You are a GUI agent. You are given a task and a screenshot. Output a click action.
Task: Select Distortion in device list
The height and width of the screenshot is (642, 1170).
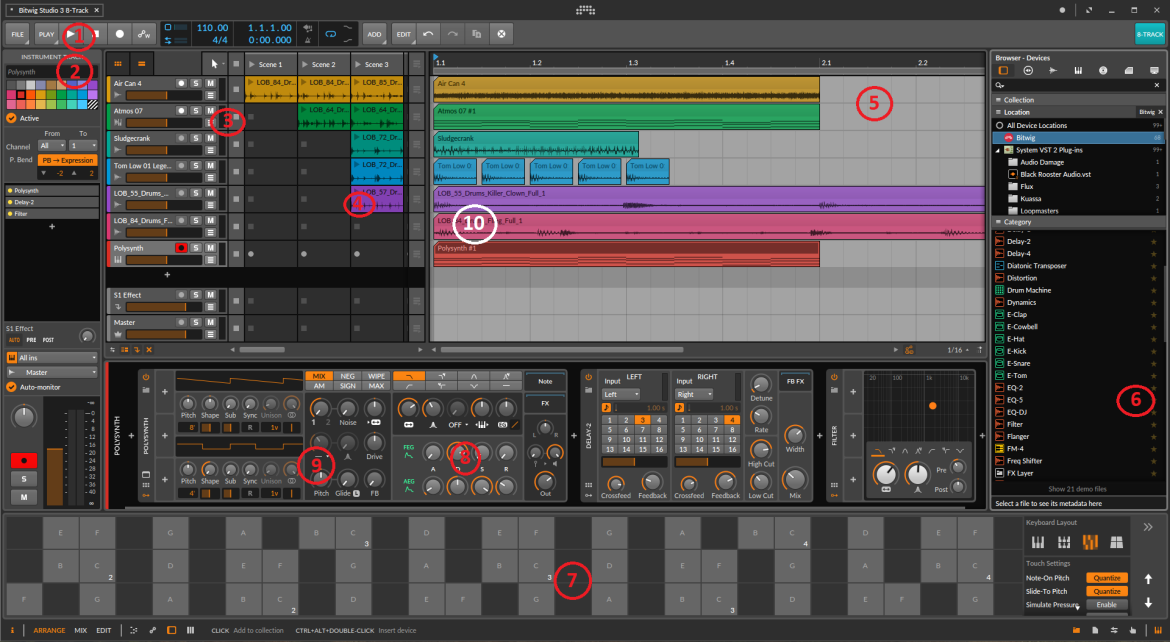(1022, 278)
